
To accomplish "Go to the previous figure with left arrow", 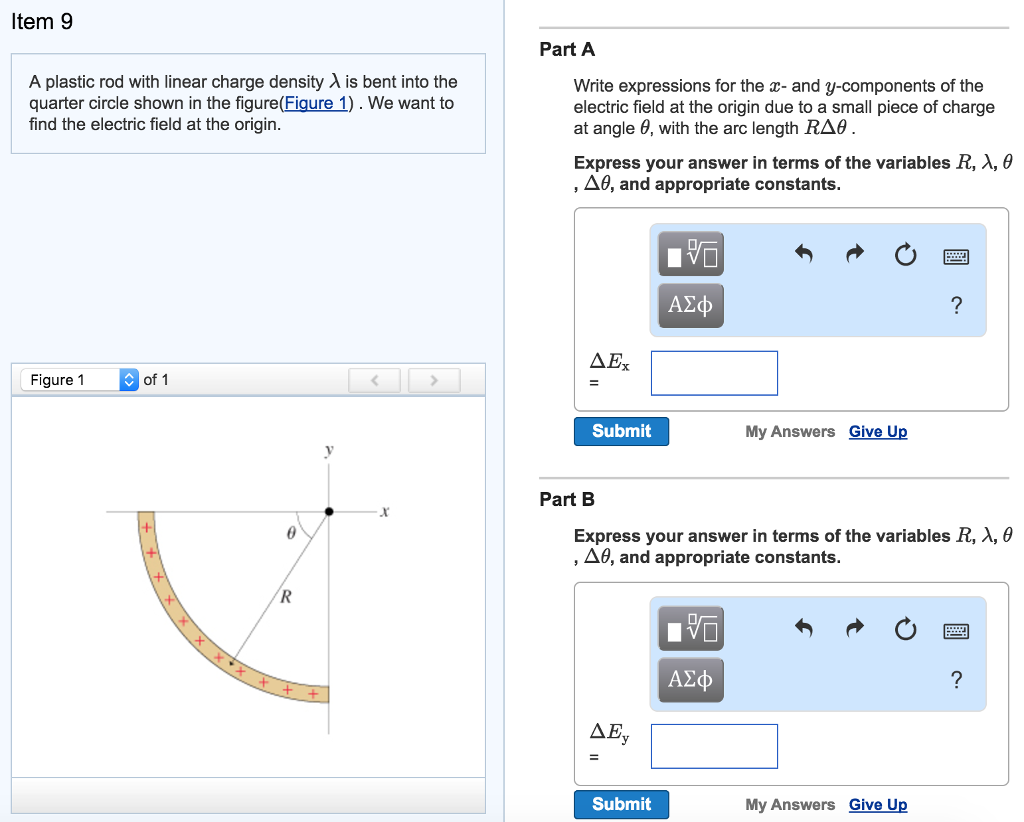I will pyautogui.click(x=374, y=380).
